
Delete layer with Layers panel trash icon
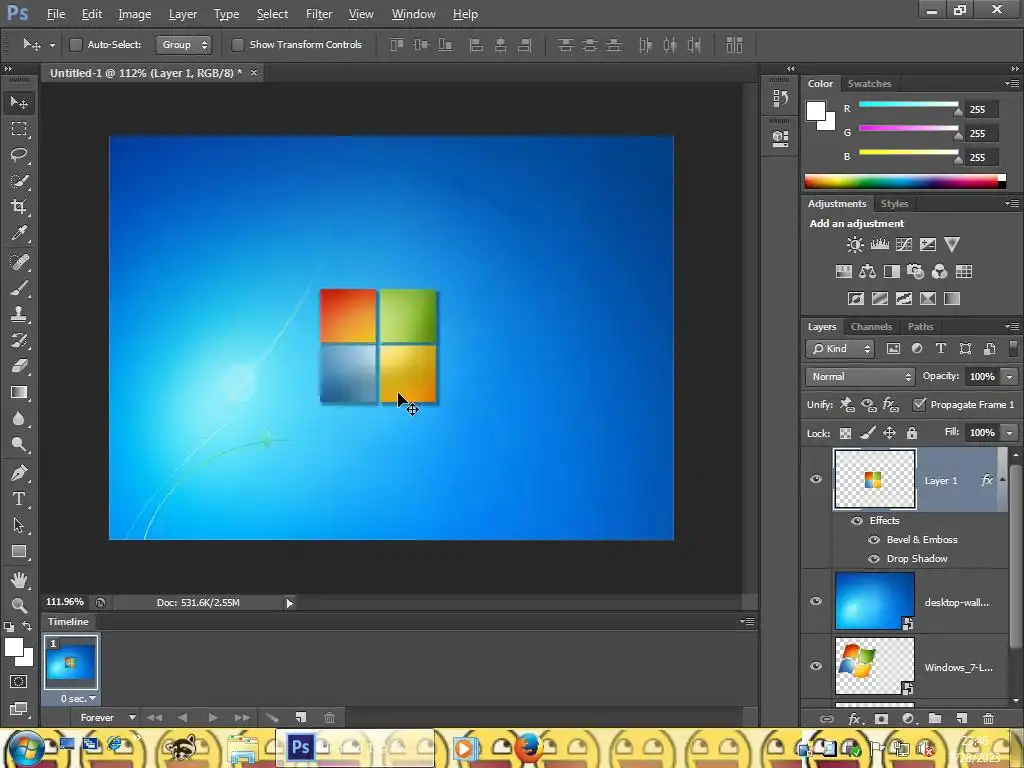coord(988,718)
